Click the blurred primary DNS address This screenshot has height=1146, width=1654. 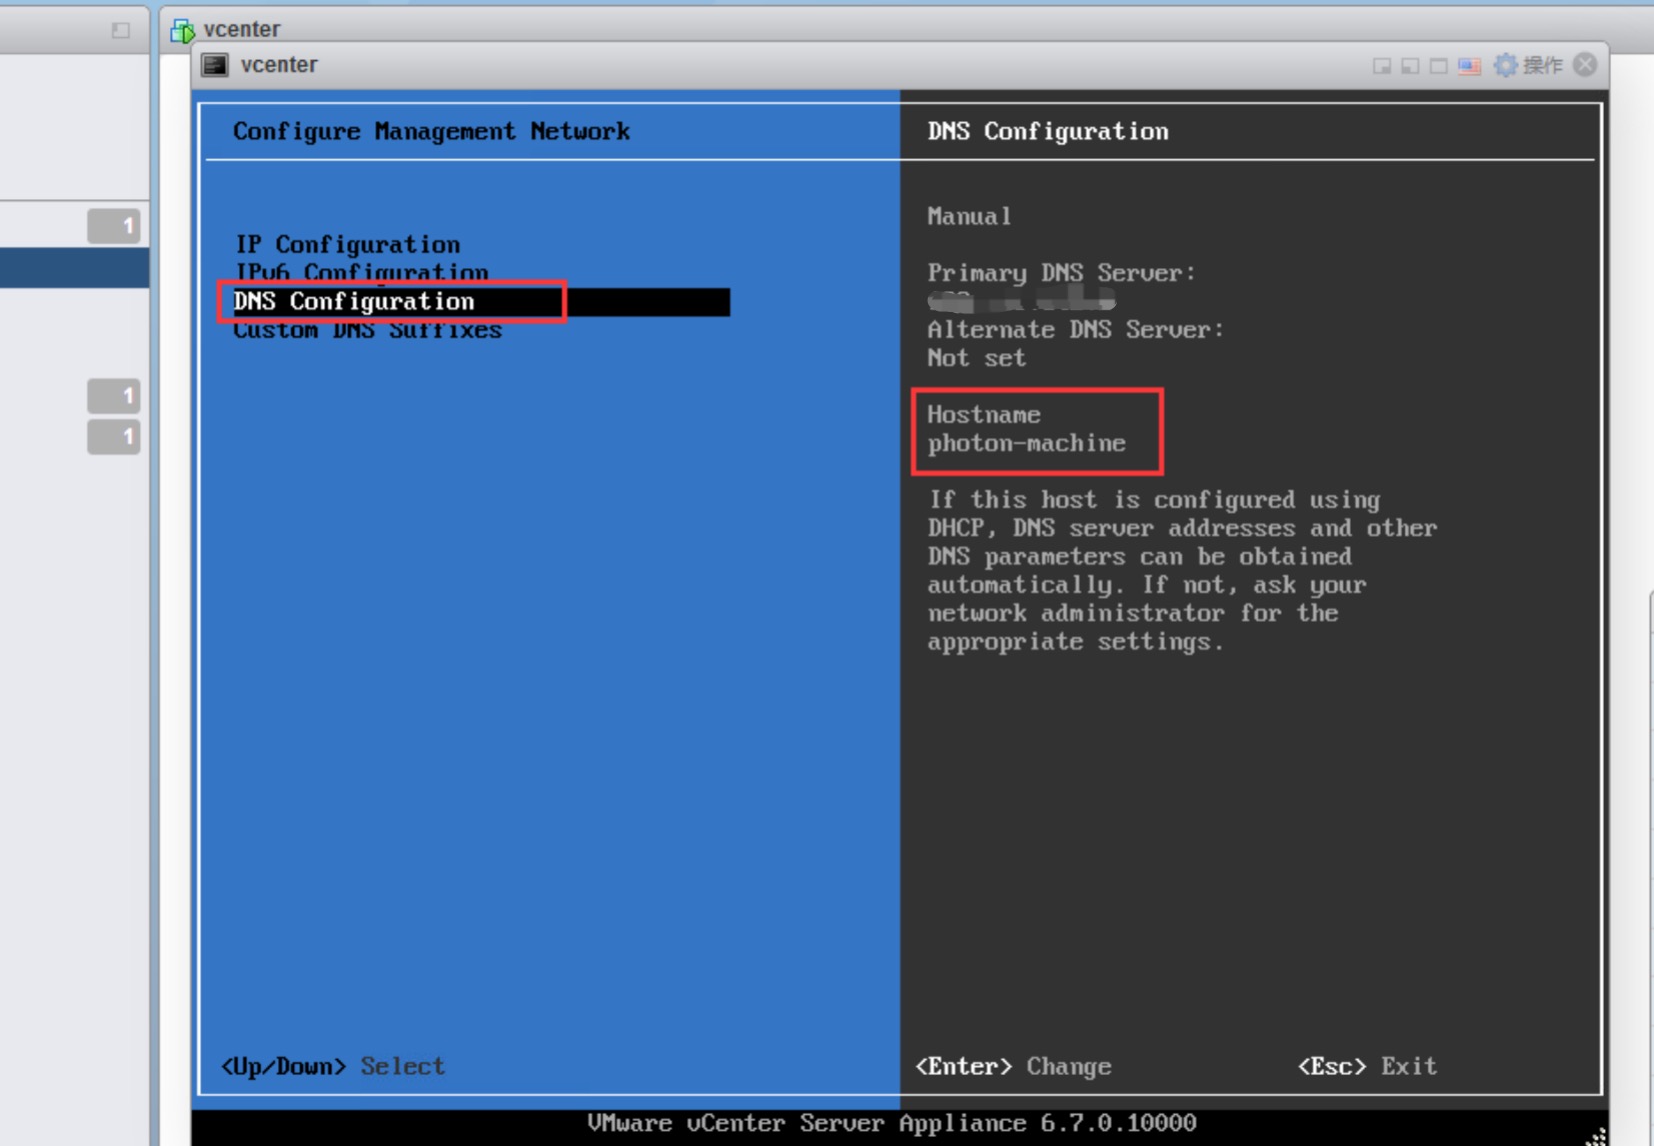(x=1021, y=300)
